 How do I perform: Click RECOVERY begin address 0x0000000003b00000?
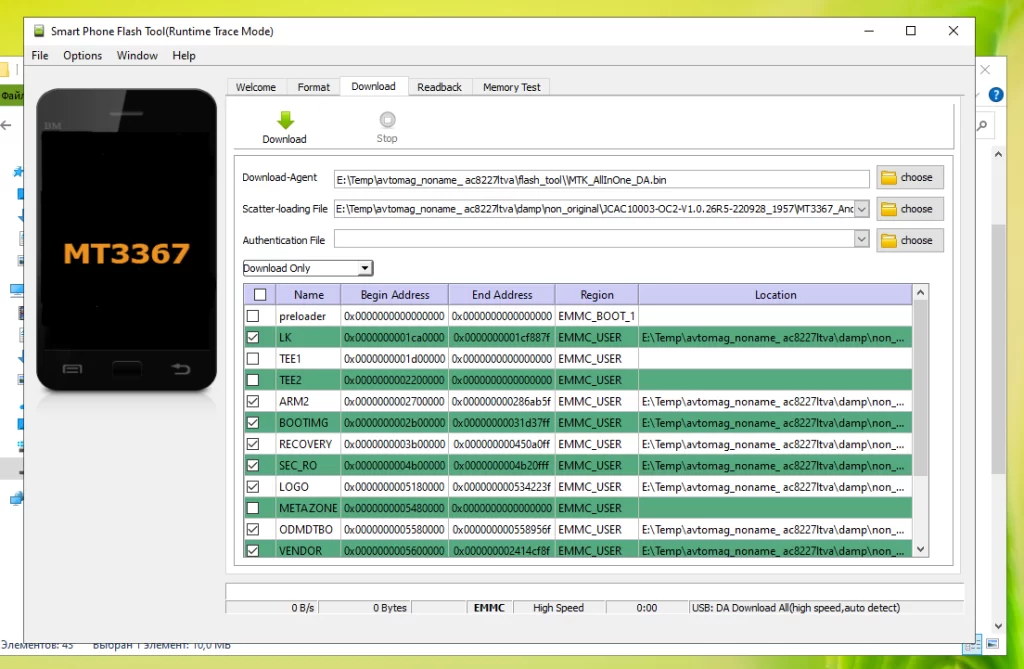coord(394,444)
